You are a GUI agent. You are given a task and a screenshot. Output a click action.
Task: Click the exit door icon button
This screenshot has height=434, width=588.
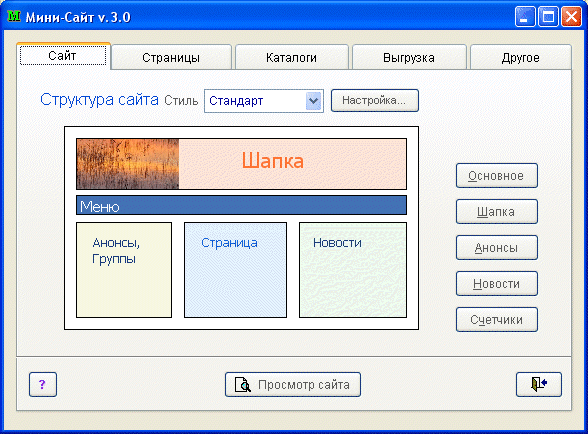(538, 384)
